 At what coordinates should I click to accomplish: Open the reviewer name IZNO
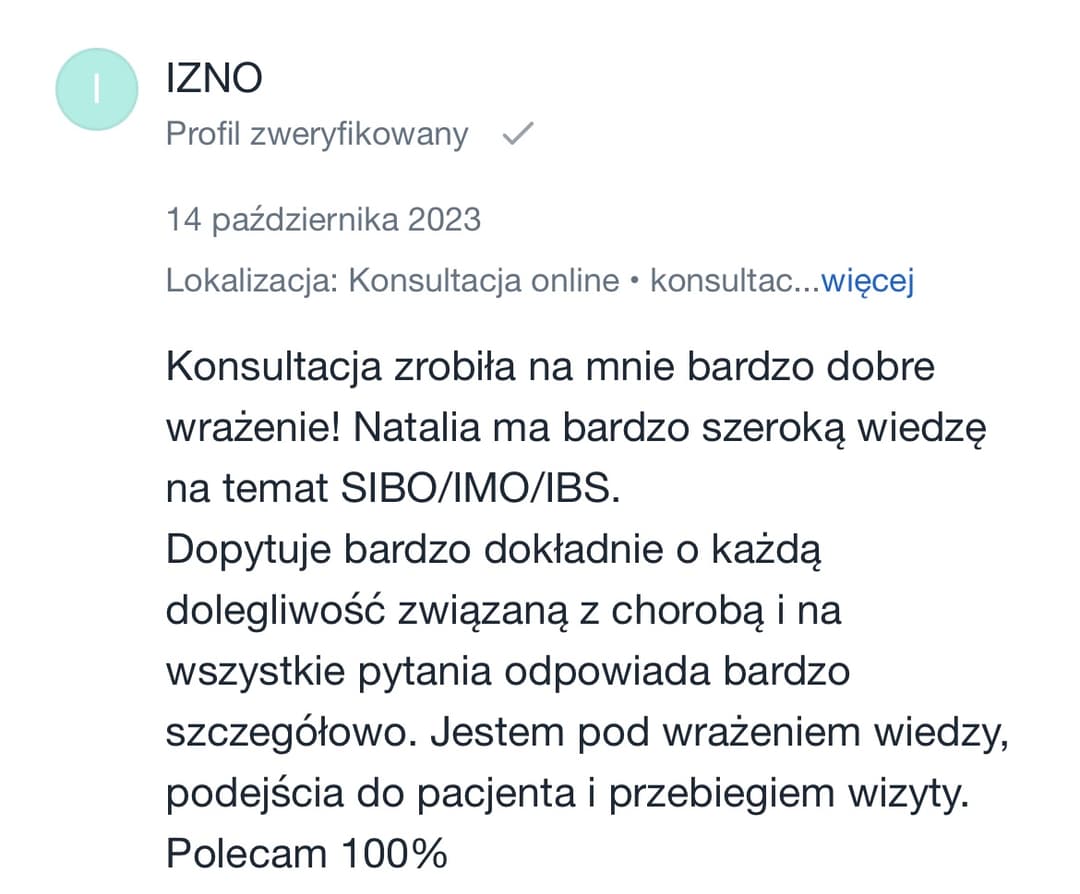214,78
